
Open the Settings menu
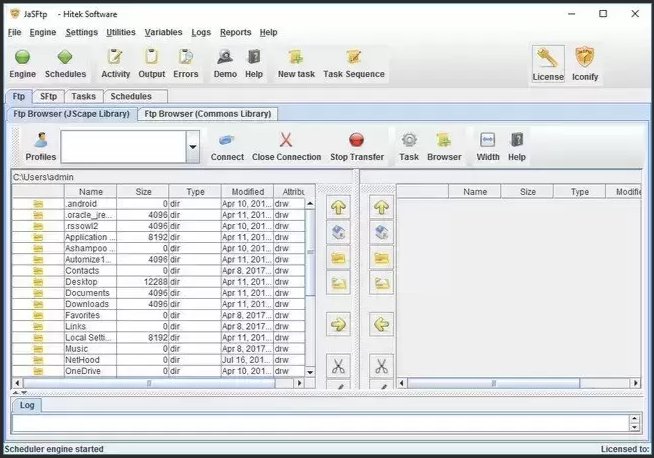(82, 32)
